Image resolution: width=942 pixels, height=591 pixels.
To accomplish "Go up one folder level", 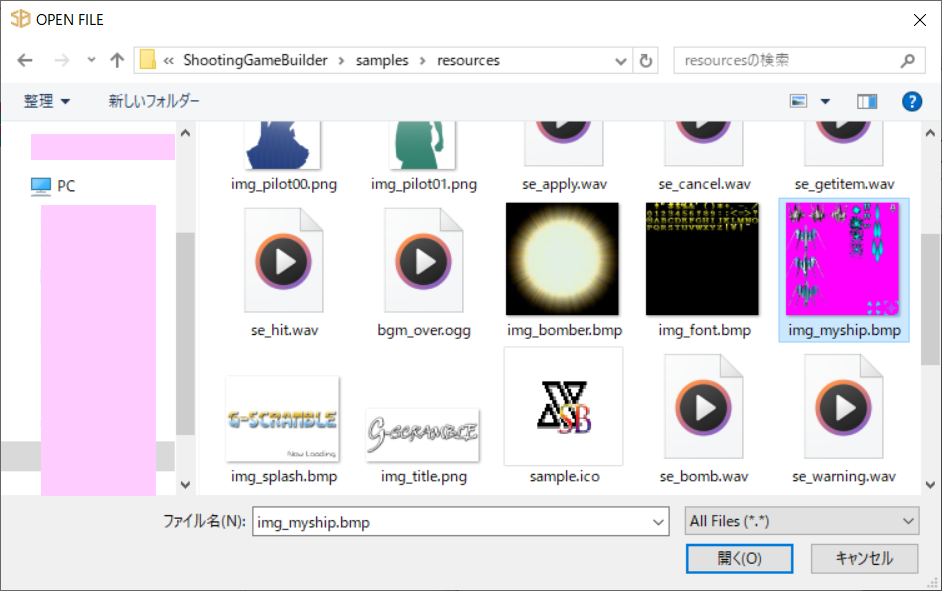I will pos(117,61).
